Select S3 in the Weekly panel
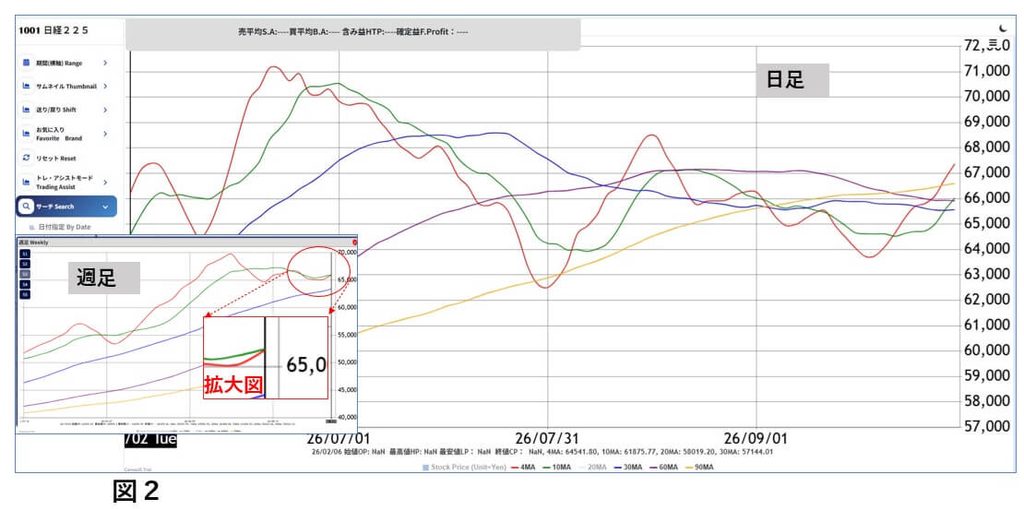Image resolution: width=1024 pixels, height=509 pixels. (25, 274)
